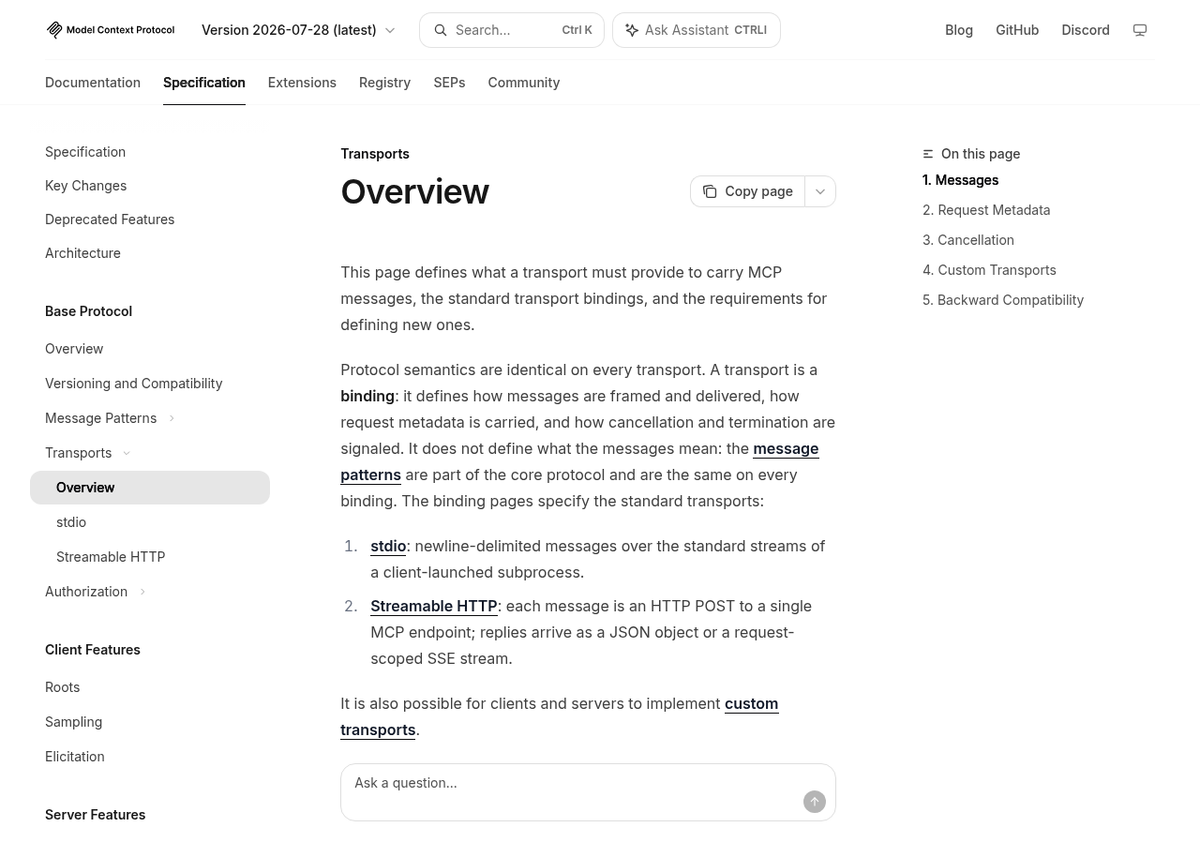Click the Overview page title

point(415,191)
